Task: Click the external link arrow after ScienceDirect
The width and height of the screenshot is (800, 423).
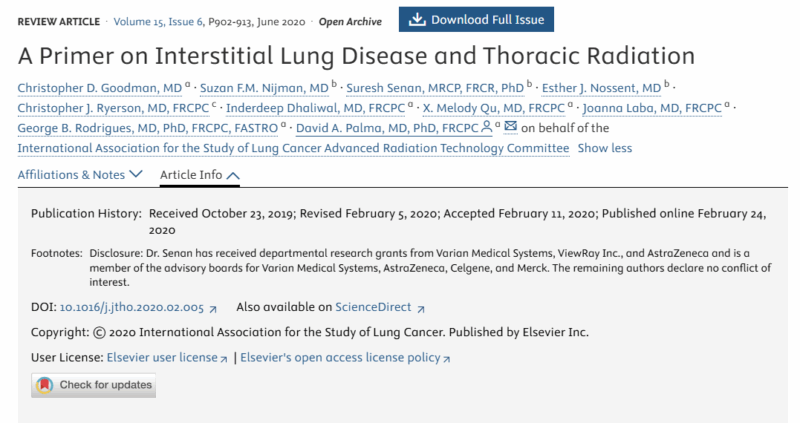Action: coord(420,309)
